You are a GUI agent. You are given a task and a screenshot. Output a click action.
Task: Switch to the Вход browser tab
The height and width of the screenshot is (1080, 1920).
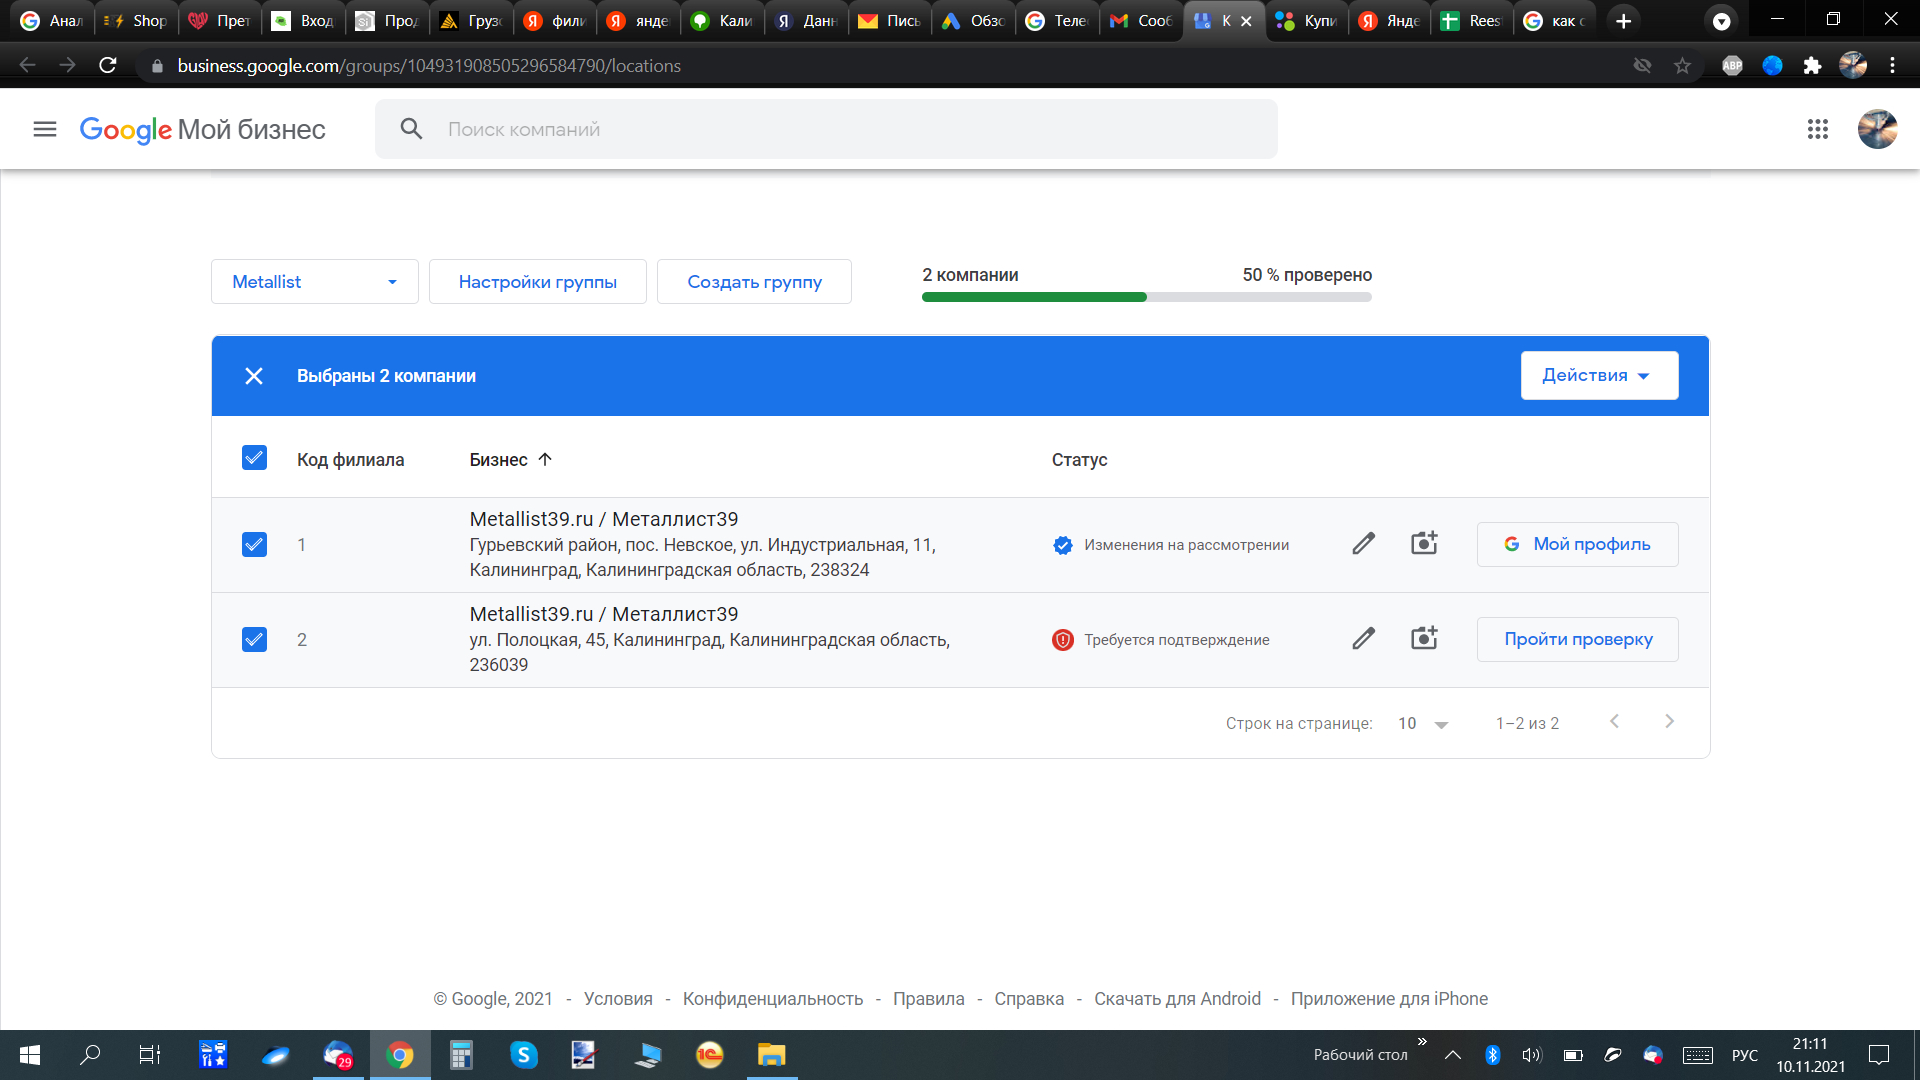point(304,21)
